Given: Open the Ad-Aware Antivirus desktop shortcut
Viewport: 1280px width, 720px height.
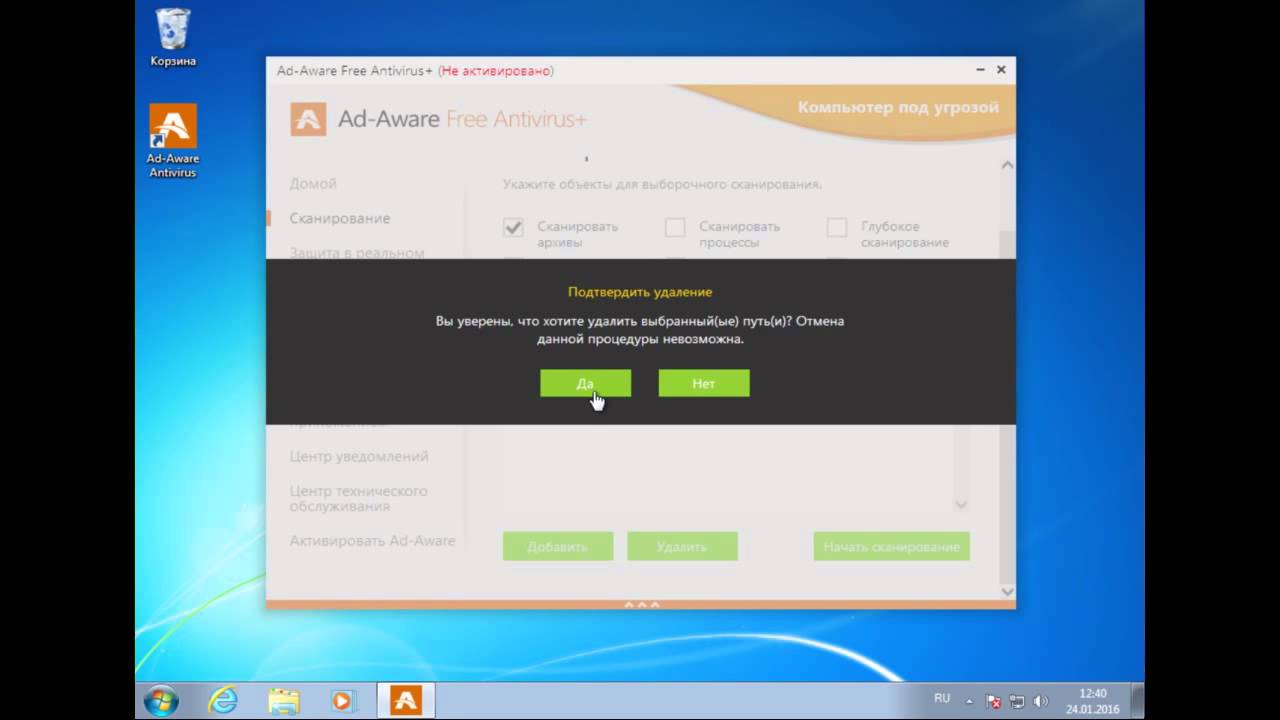Looking at the screenshot, I should click(x=173, y=141).
